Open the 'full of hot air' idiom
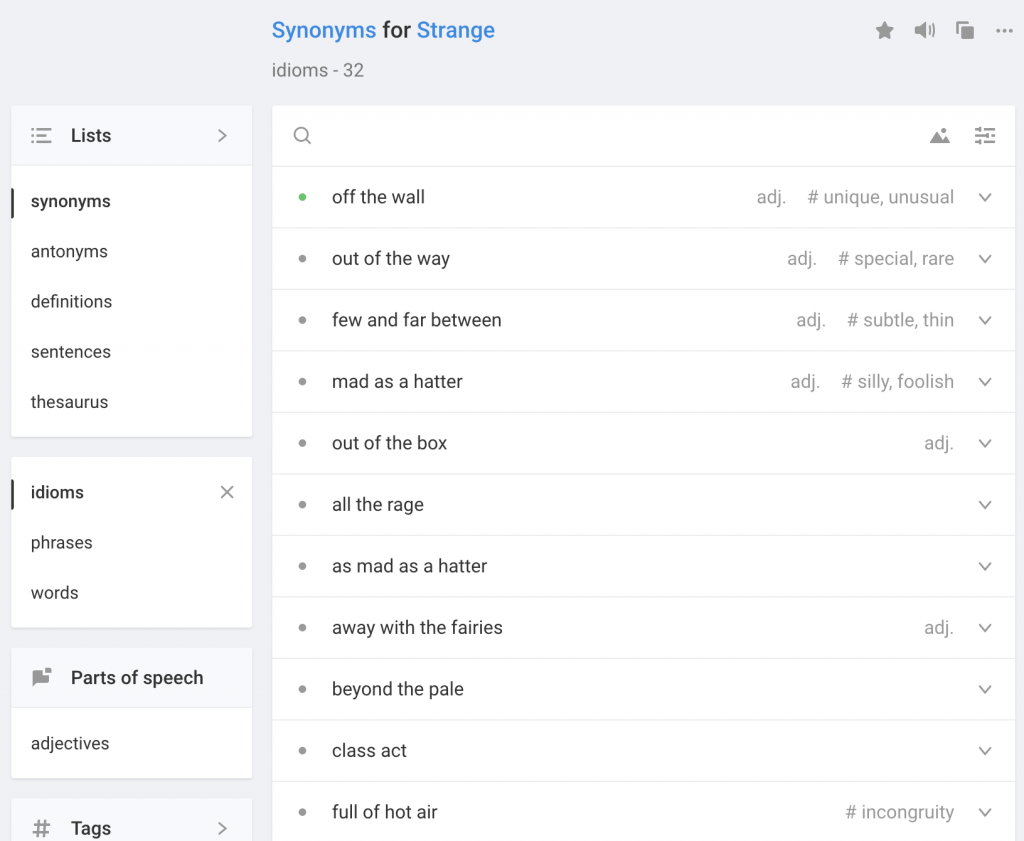Image resolution: width=1024 pixels, height=841 pixels. coord(385,812)
